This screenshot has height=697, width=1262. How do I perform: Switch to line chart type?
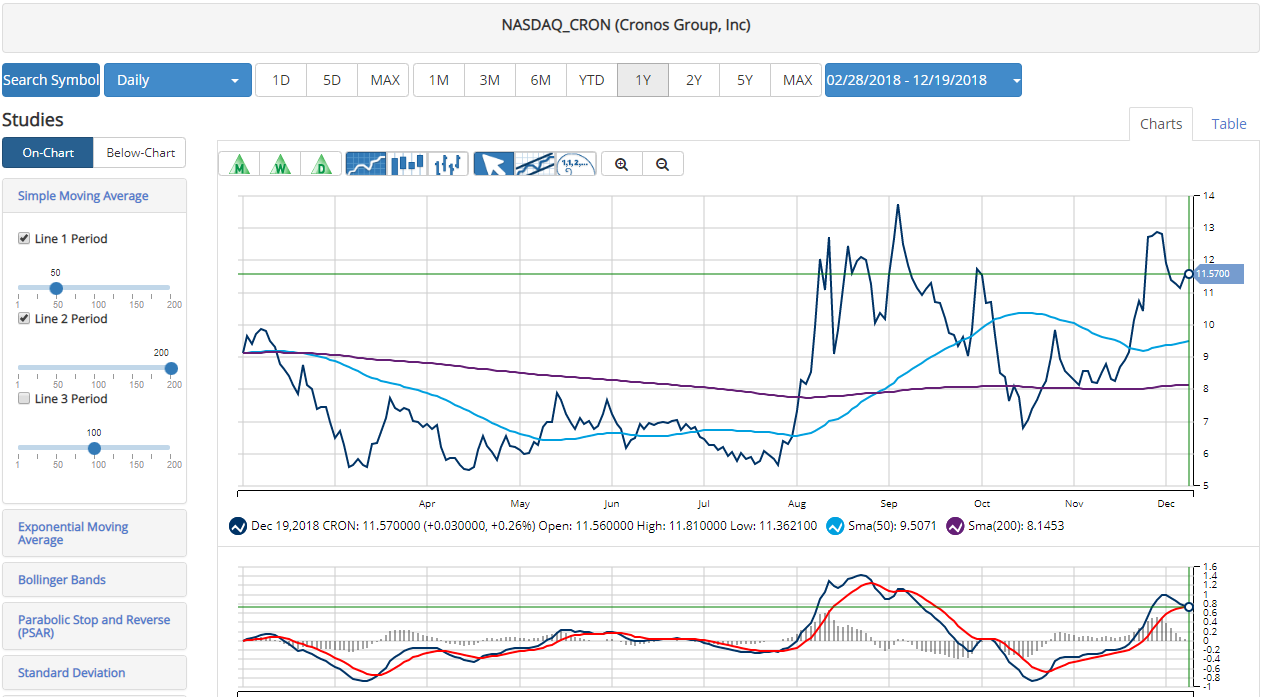coord(366,164)
